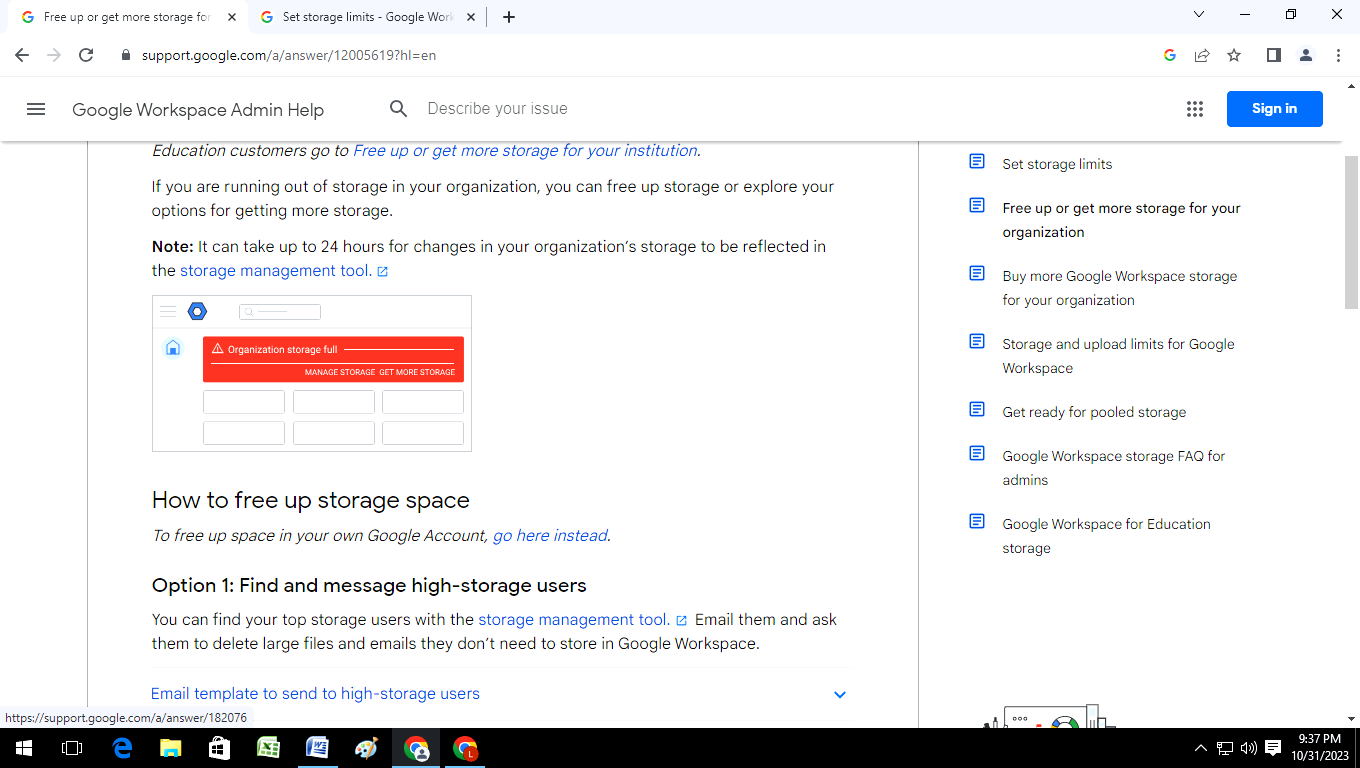The height and width of the screenshot is (768, 1360).
Task: Open the hamburger main menu
Action: click(36, 109)
